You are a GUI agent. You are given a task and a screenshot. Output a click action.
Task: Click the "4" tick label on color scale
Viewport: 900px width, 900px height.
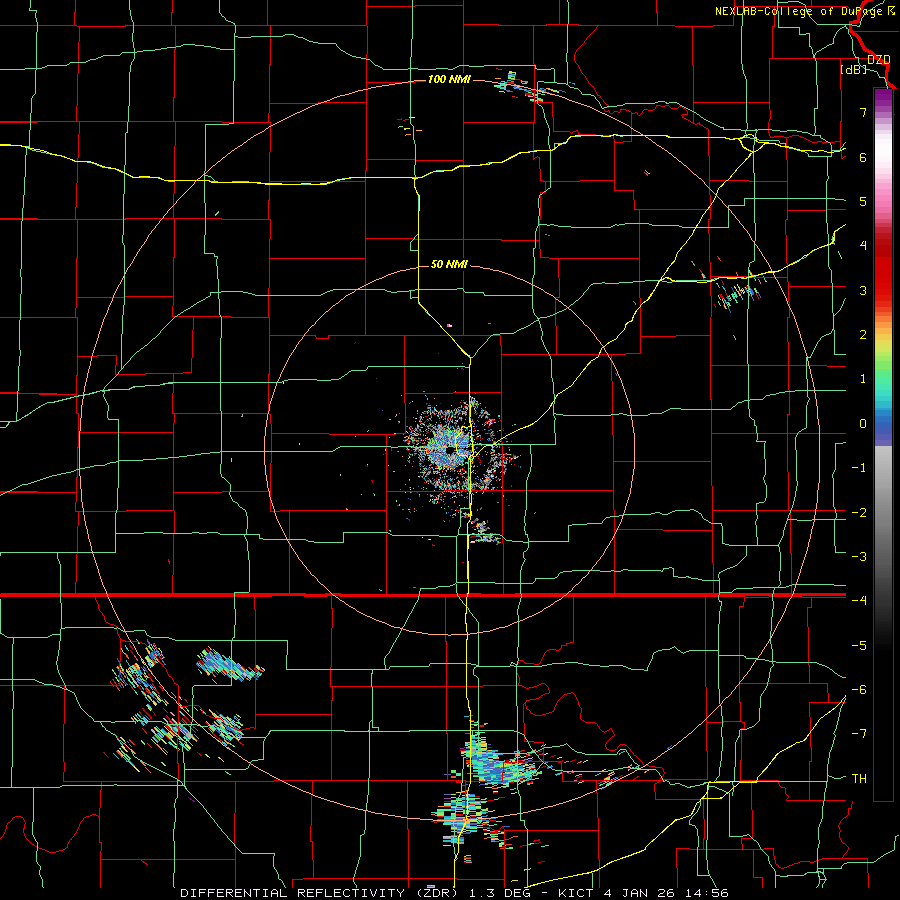point(863,246)
